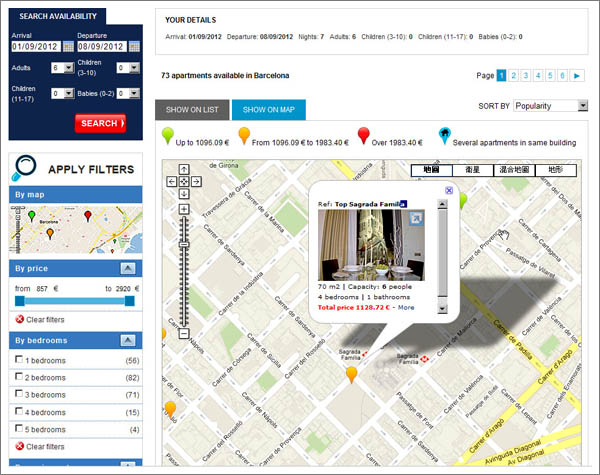Click the map pan down arrow
The width and height of the screenshot is (600, 475).
click(x=184, y=194)
